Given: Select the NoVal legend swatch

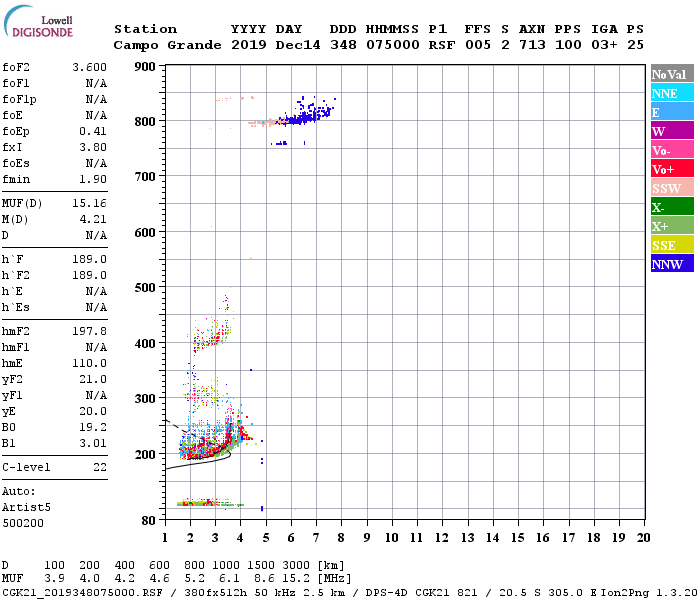Looking at the screenshot, I should 672,74.
